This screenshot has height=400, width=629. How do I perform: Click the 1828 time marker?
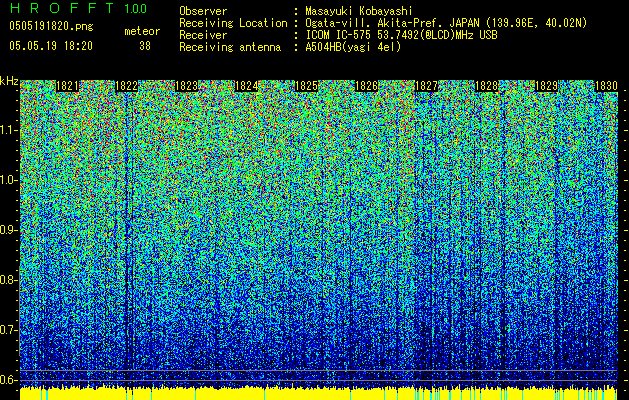tap(486, 86)
